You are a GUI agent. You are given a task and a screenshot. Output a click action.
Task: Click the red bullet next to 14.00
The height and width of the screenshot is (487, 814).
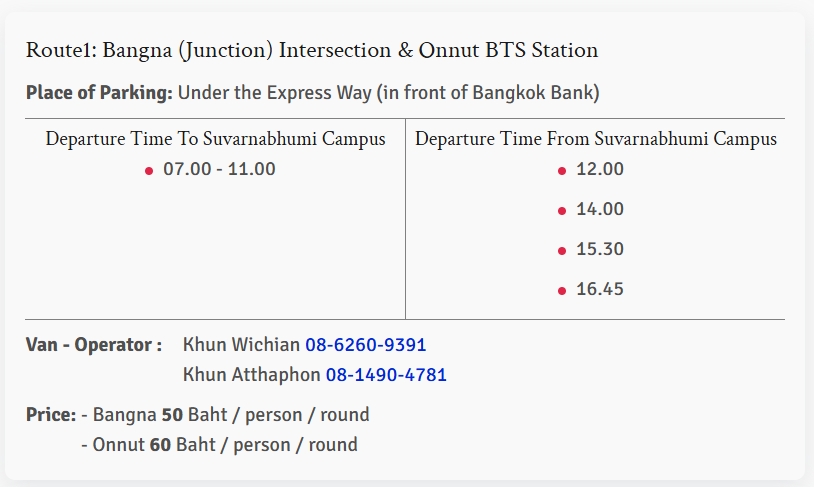tap(562, 211)
